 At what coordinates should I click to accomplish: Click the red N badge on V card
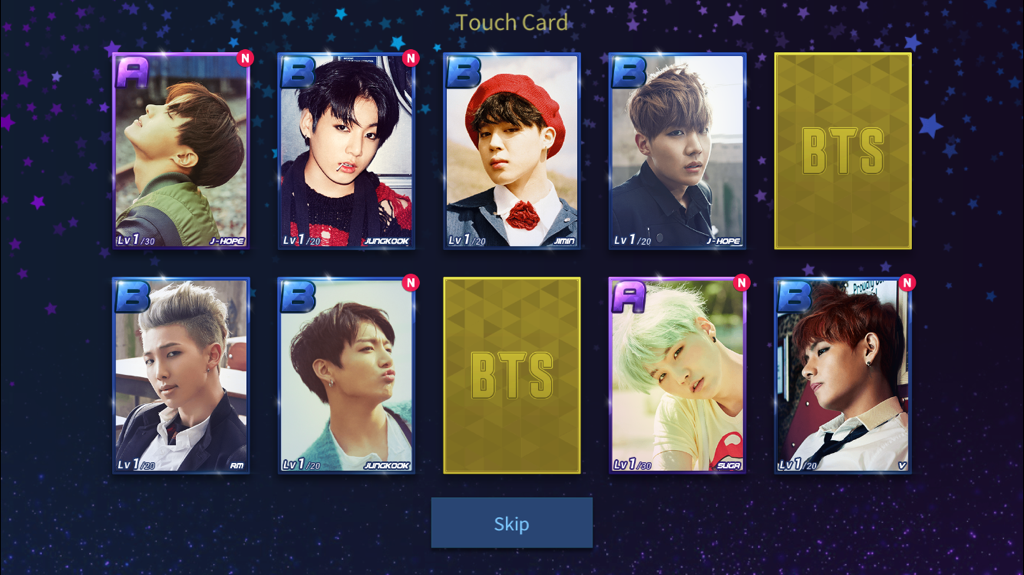[x=907, y=282]
